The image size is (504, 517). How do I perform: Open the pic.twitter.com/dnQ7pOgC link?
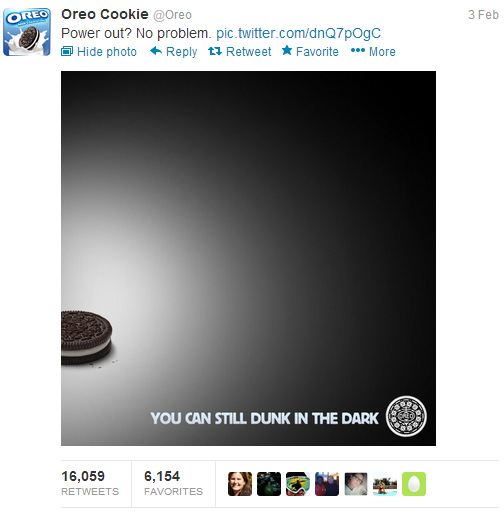(298, 33)
